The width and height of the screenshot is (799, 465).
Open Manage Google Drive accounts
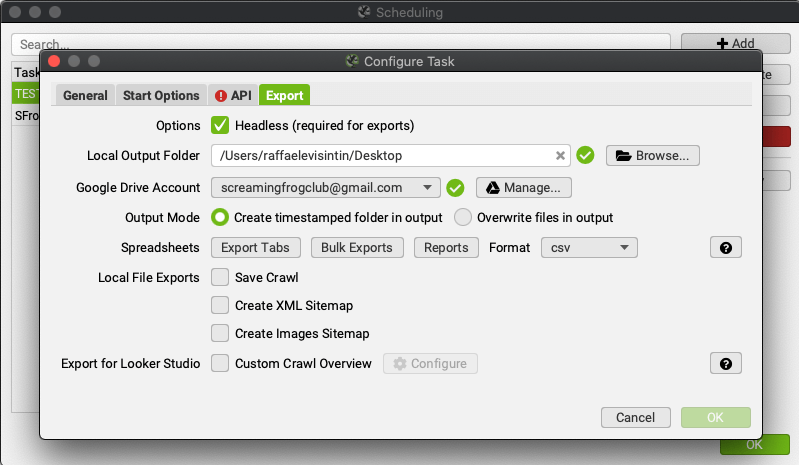[x=524, y=187]
